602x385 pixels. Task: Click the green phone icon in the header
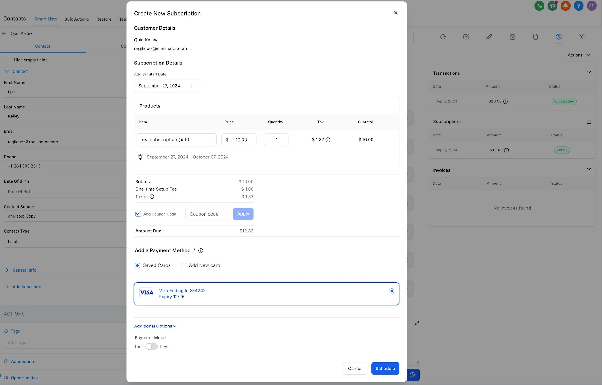coord(539,6)
